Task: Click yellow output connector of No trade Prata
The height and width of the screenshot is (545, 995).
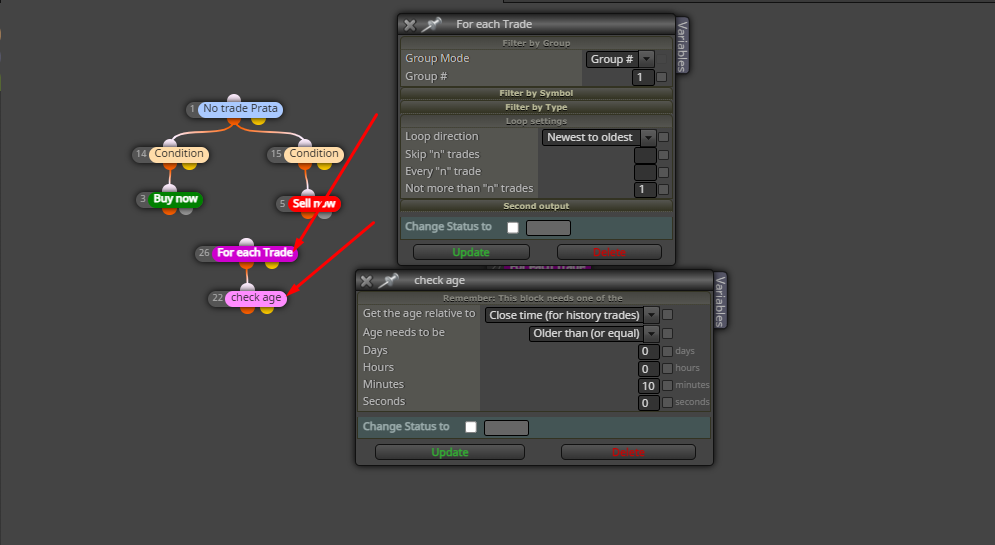Action: [x=258, y=119]
